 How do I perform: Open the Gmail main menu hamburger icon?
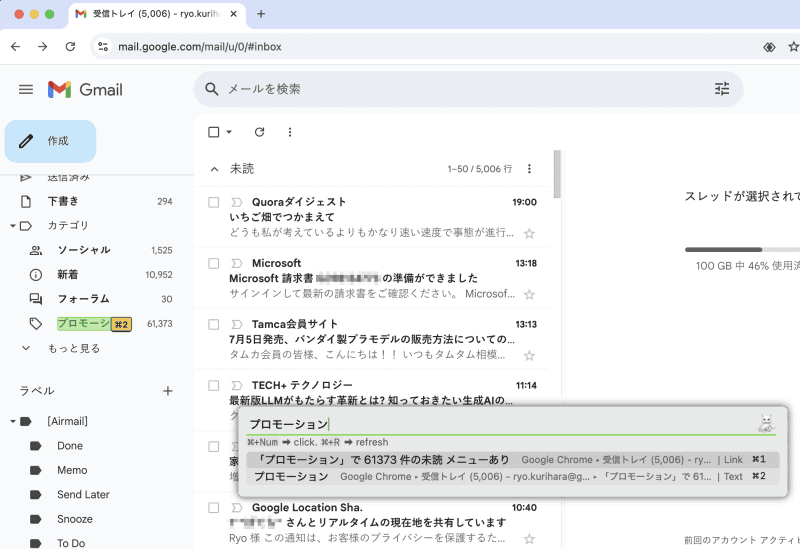(x=26, y=90)
